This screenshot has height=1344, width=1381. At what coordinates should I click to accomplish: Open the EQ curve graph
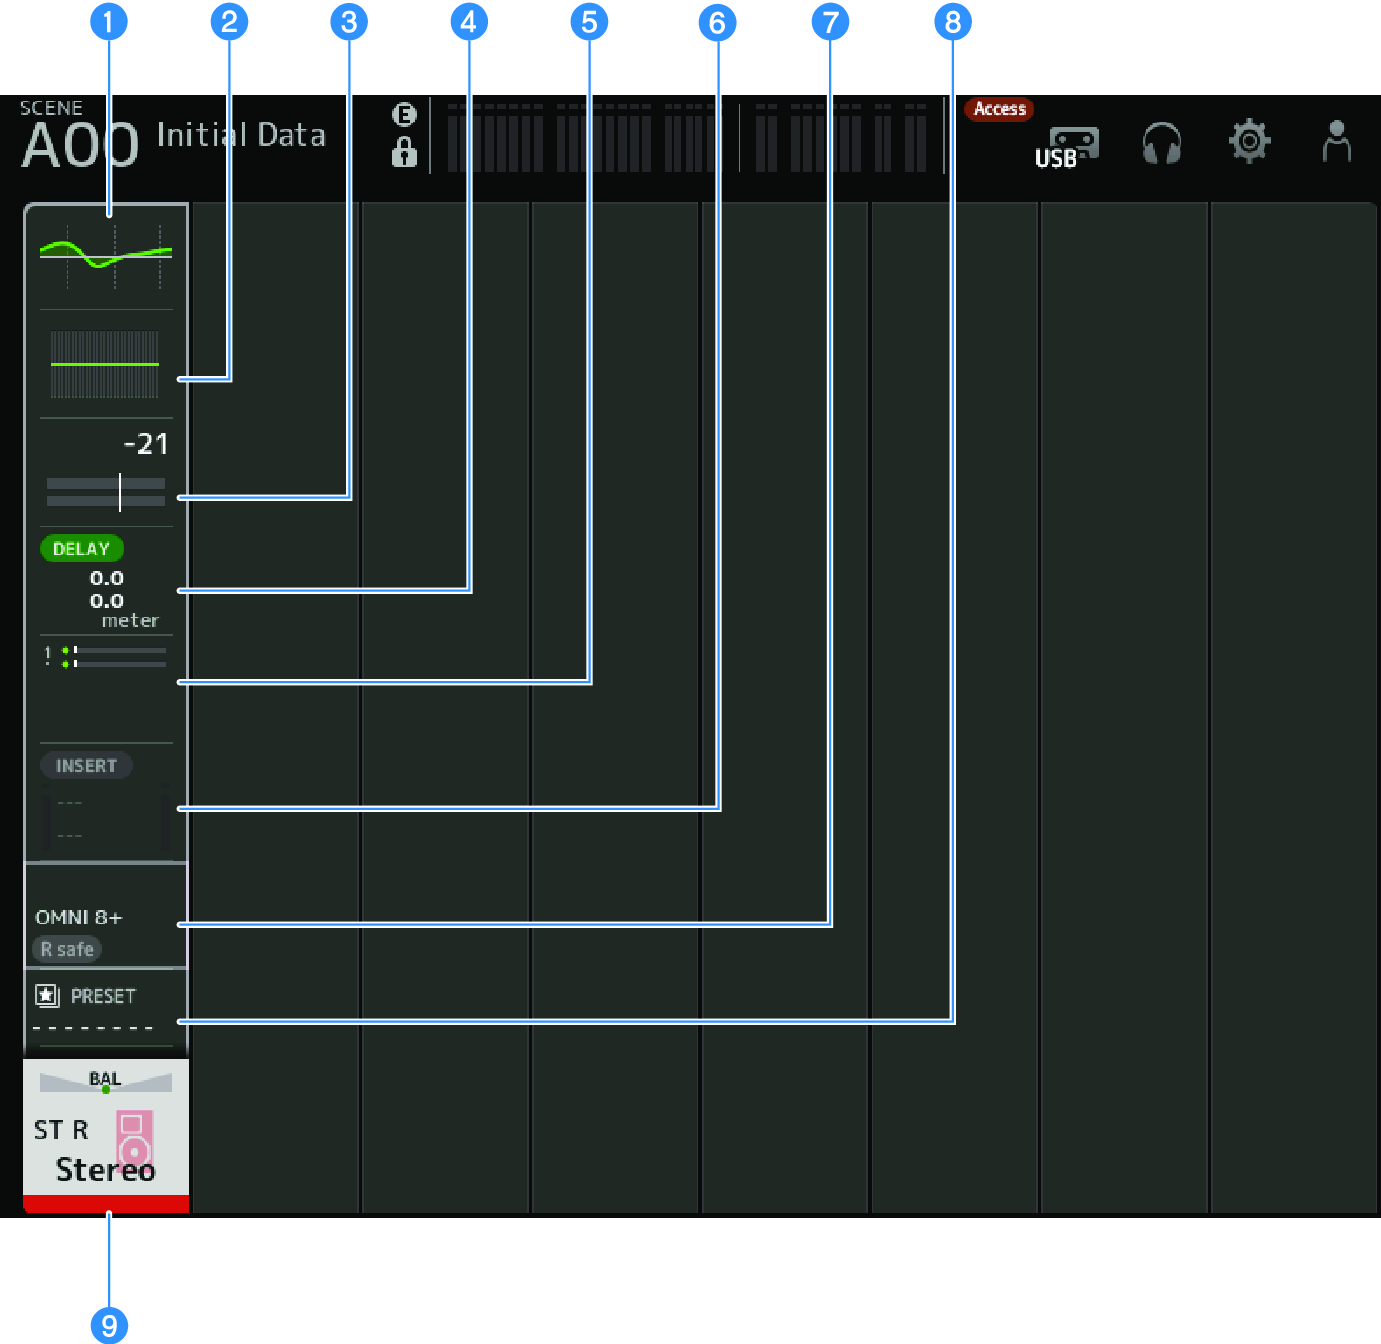106,257
